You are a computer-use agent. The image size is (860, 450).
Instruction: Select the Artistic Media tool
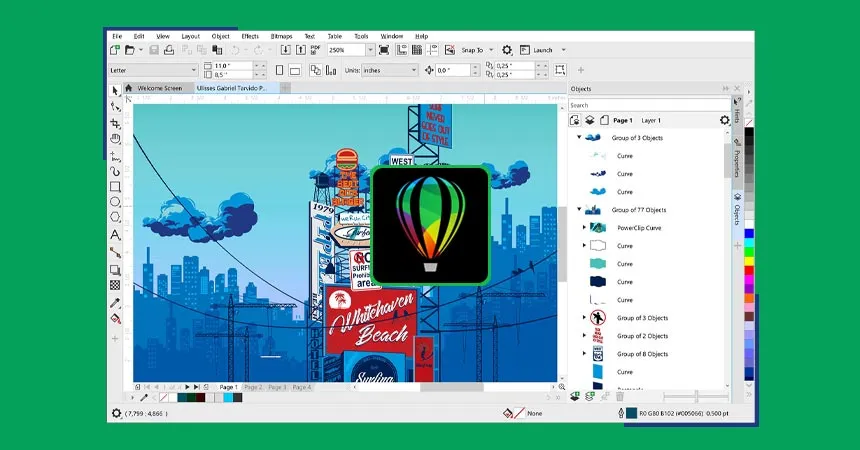115,172
